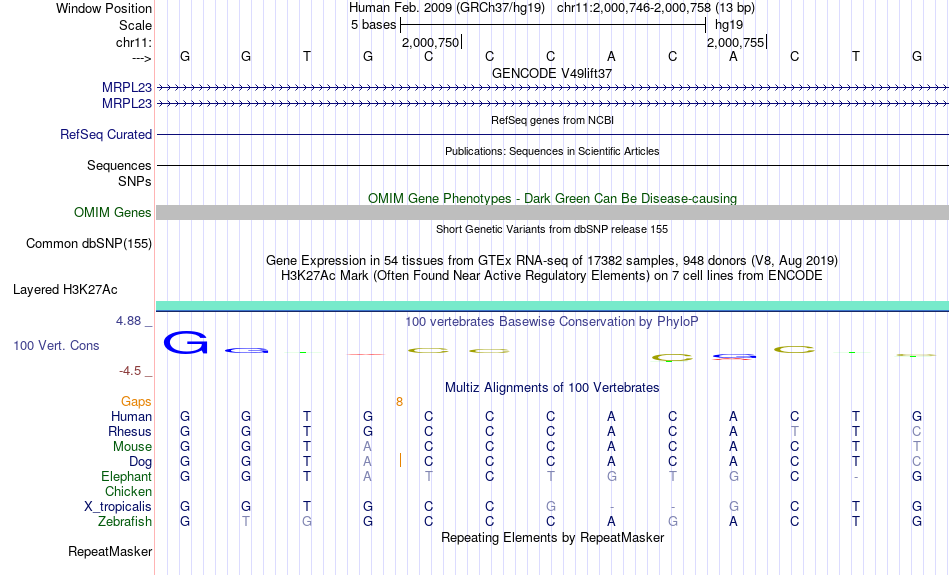Click the Window Position track label

coord(104,8)
